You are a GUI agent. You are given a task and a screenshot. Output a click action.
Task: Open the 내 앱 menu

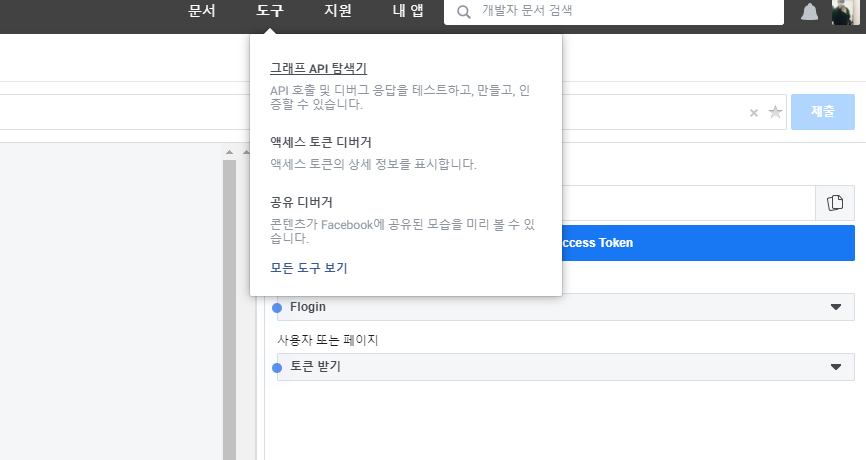point(408,10)
